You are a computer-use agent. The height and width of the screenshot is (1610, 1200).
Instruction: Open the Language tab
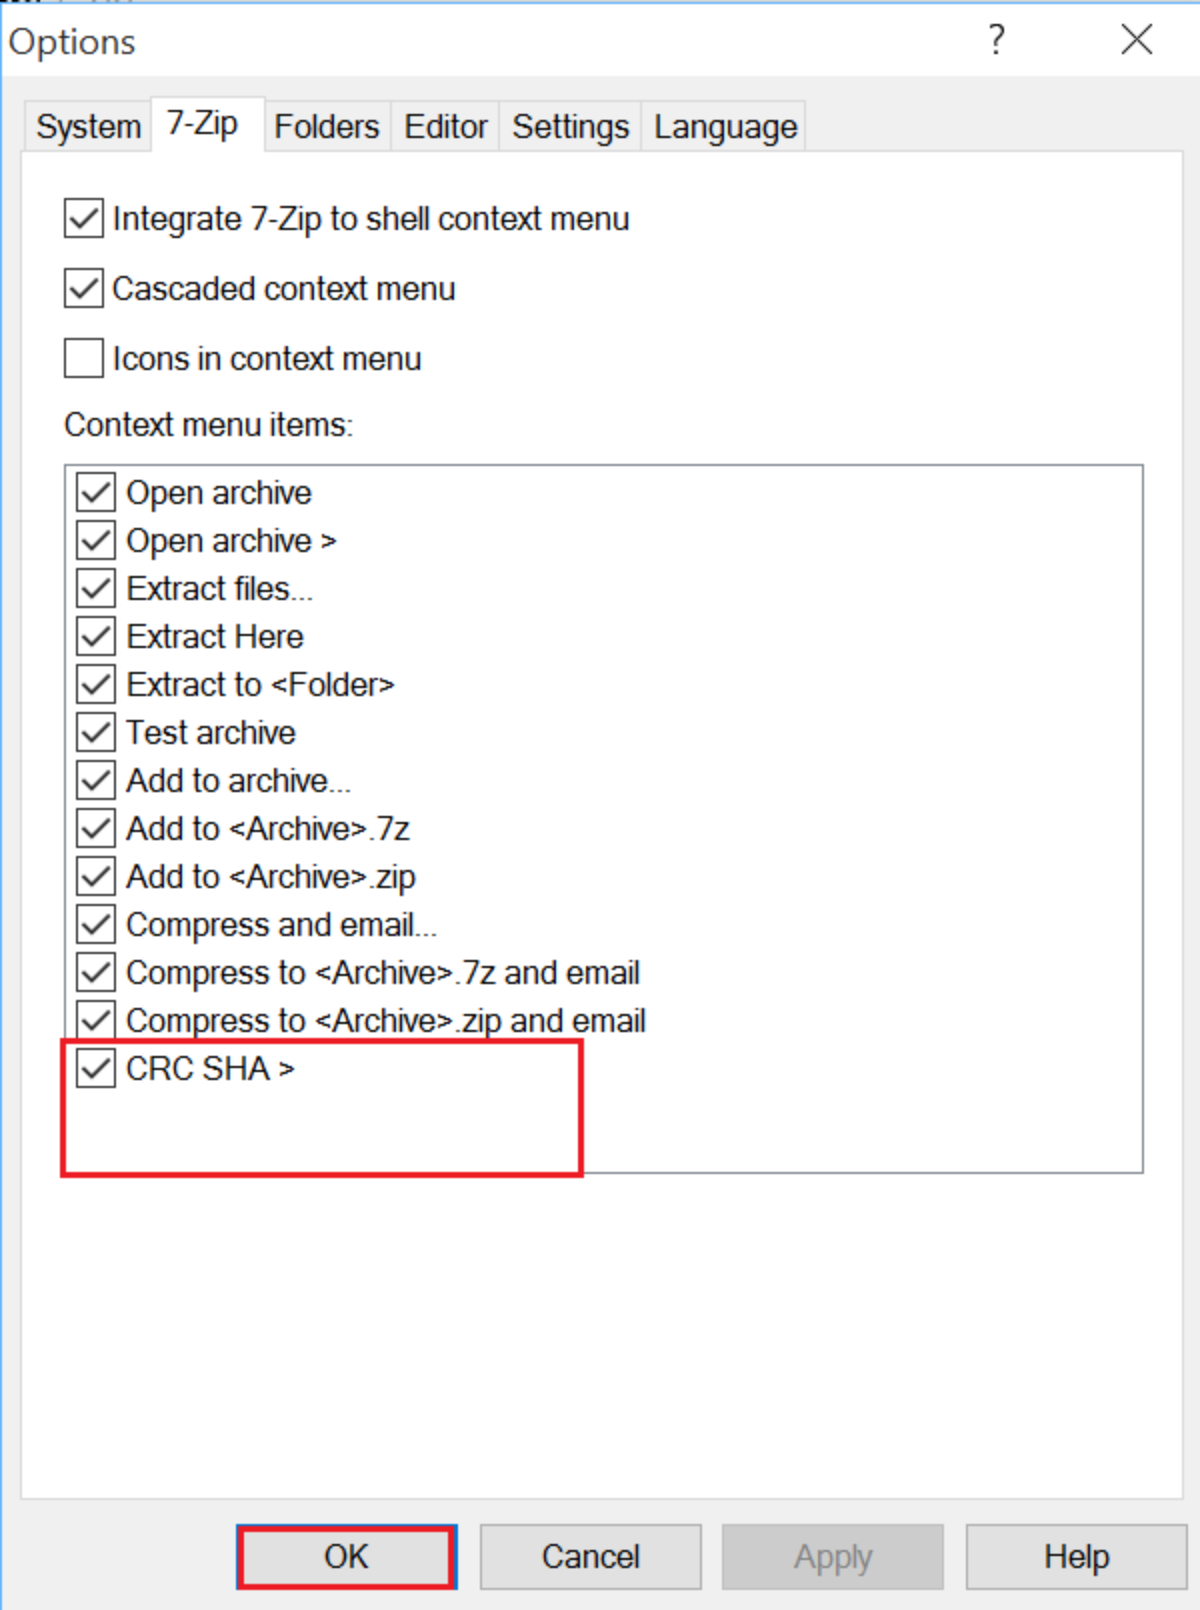tap(725, 127)
